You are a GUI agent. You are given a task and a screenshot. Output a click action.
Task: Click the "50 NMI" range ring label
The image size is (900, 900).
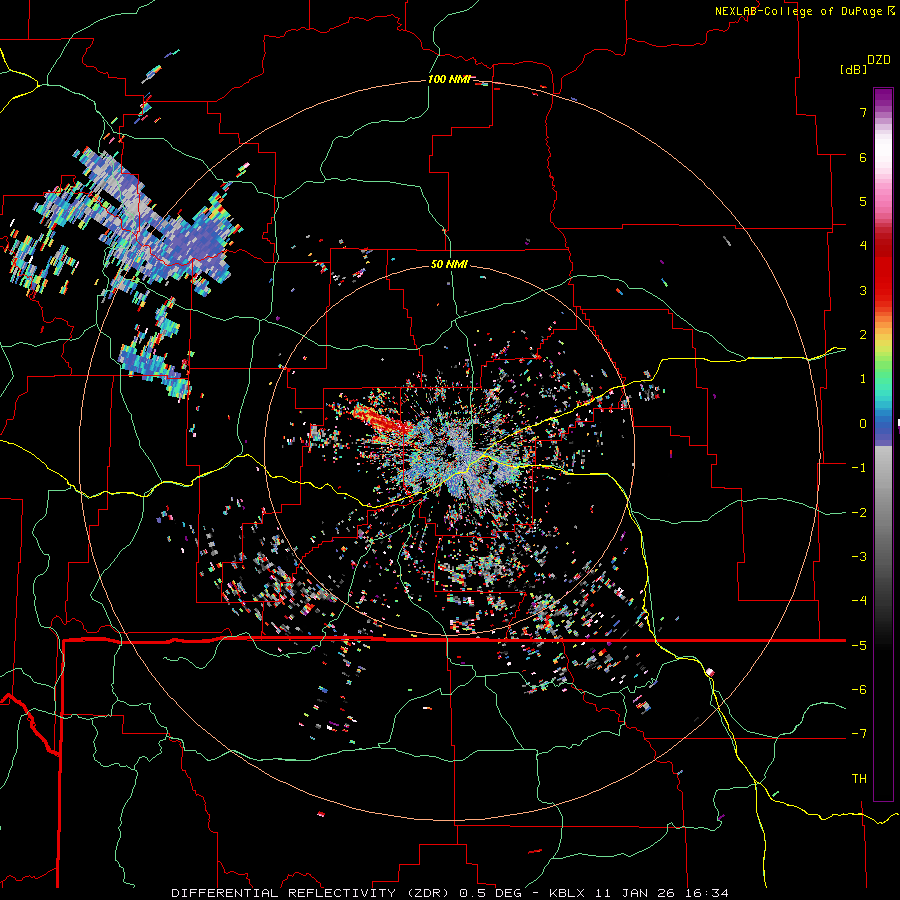(449, 265)
